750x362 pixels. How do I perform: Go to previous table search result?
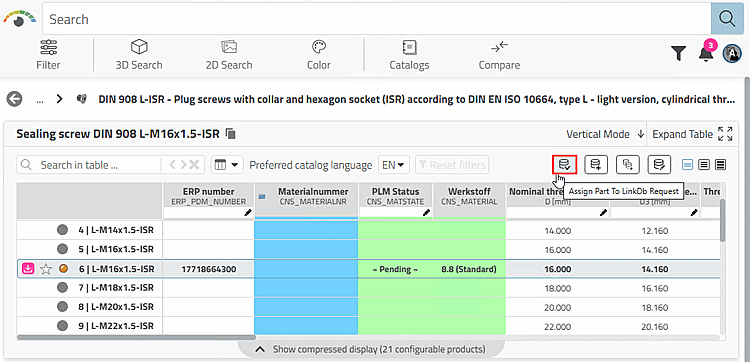pyautogui.click(x=172, y=165)
